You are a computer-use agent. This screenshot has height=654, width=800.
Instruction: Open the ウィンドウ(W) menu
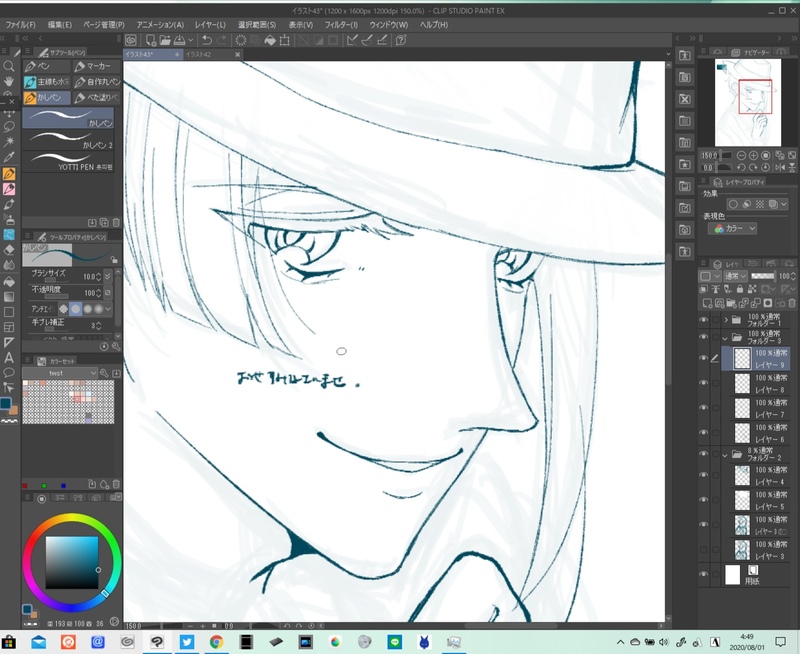pos(389,24)
